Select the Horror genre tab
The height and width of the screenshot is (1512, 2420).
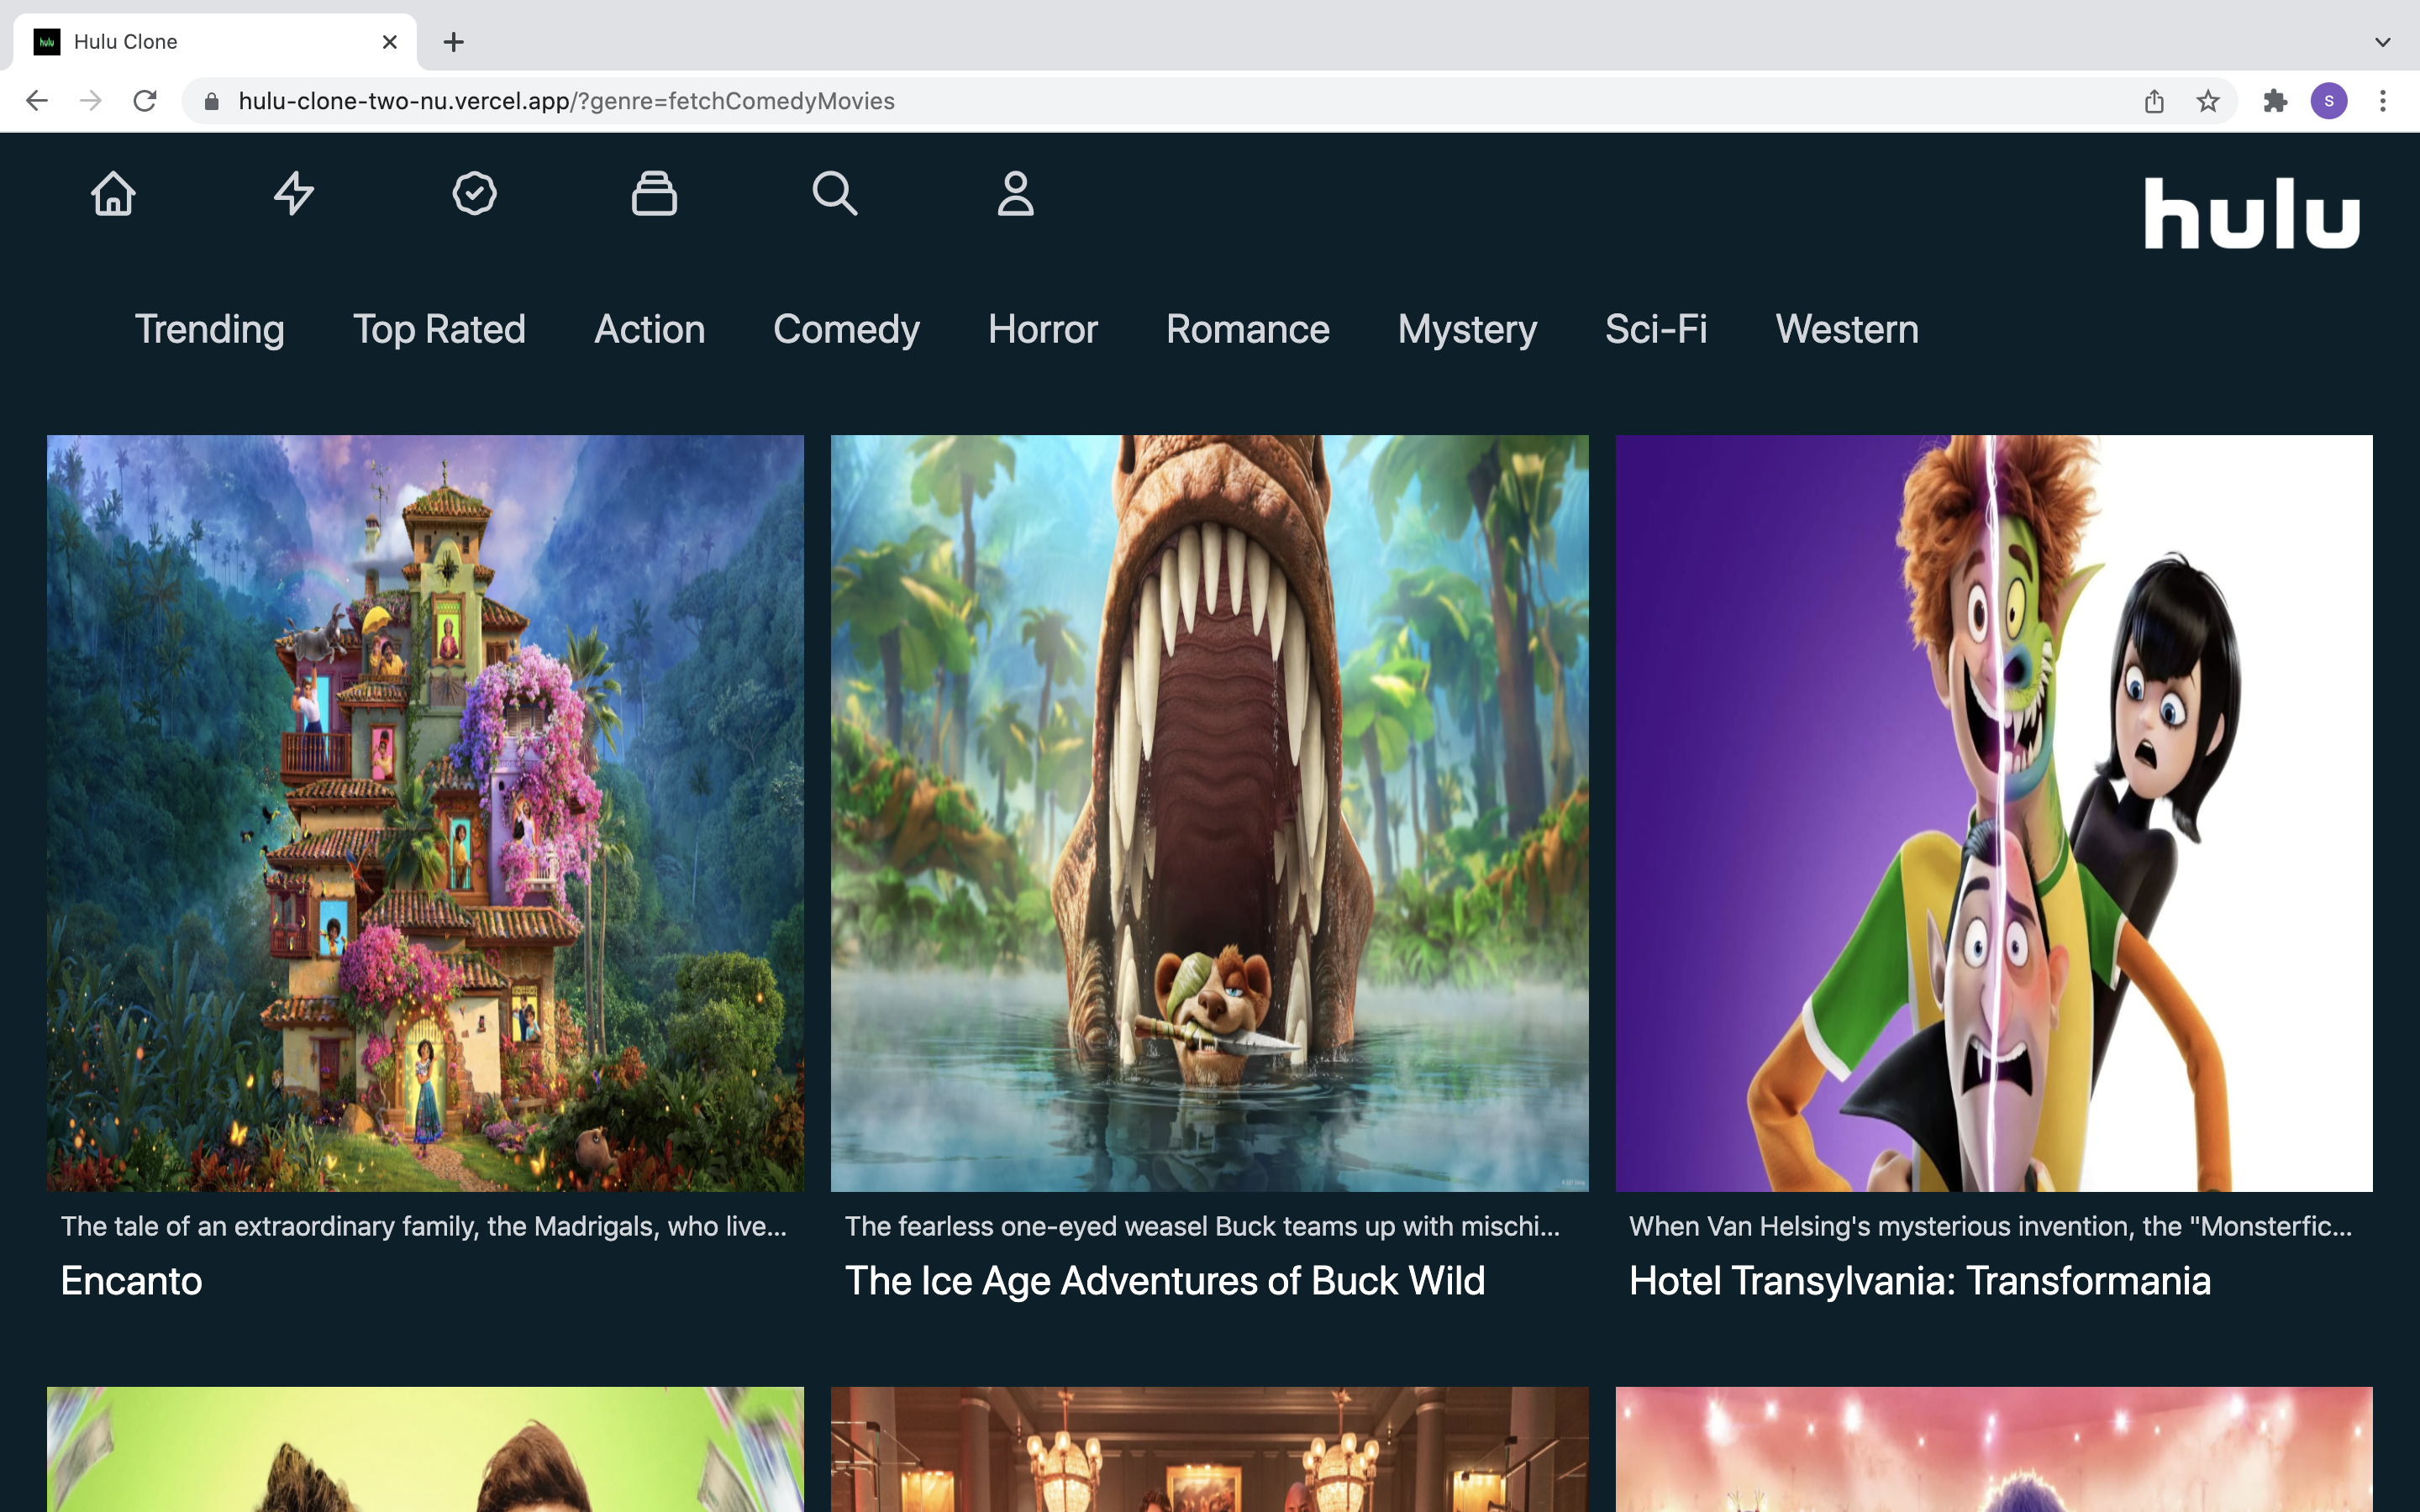point(1042,329)
